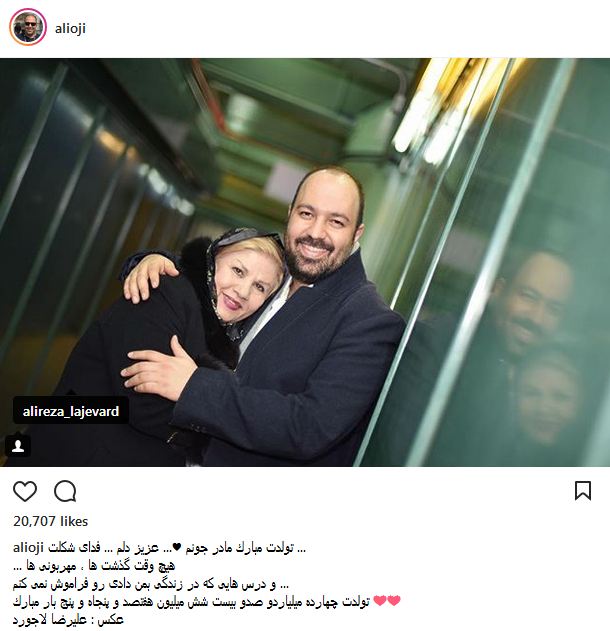Save the post with the bookmark icon
Image resolution: width=610 pixels, height=631 pixels.
[583, 491]
